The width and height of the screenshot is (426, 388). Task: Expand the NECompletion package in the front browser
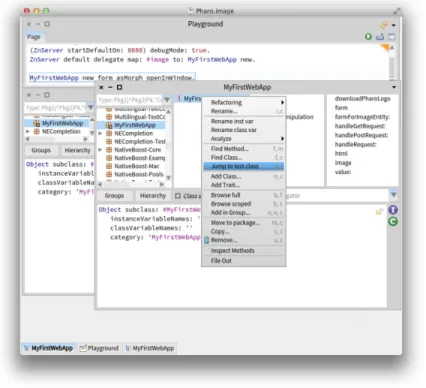tap(100, 133)
